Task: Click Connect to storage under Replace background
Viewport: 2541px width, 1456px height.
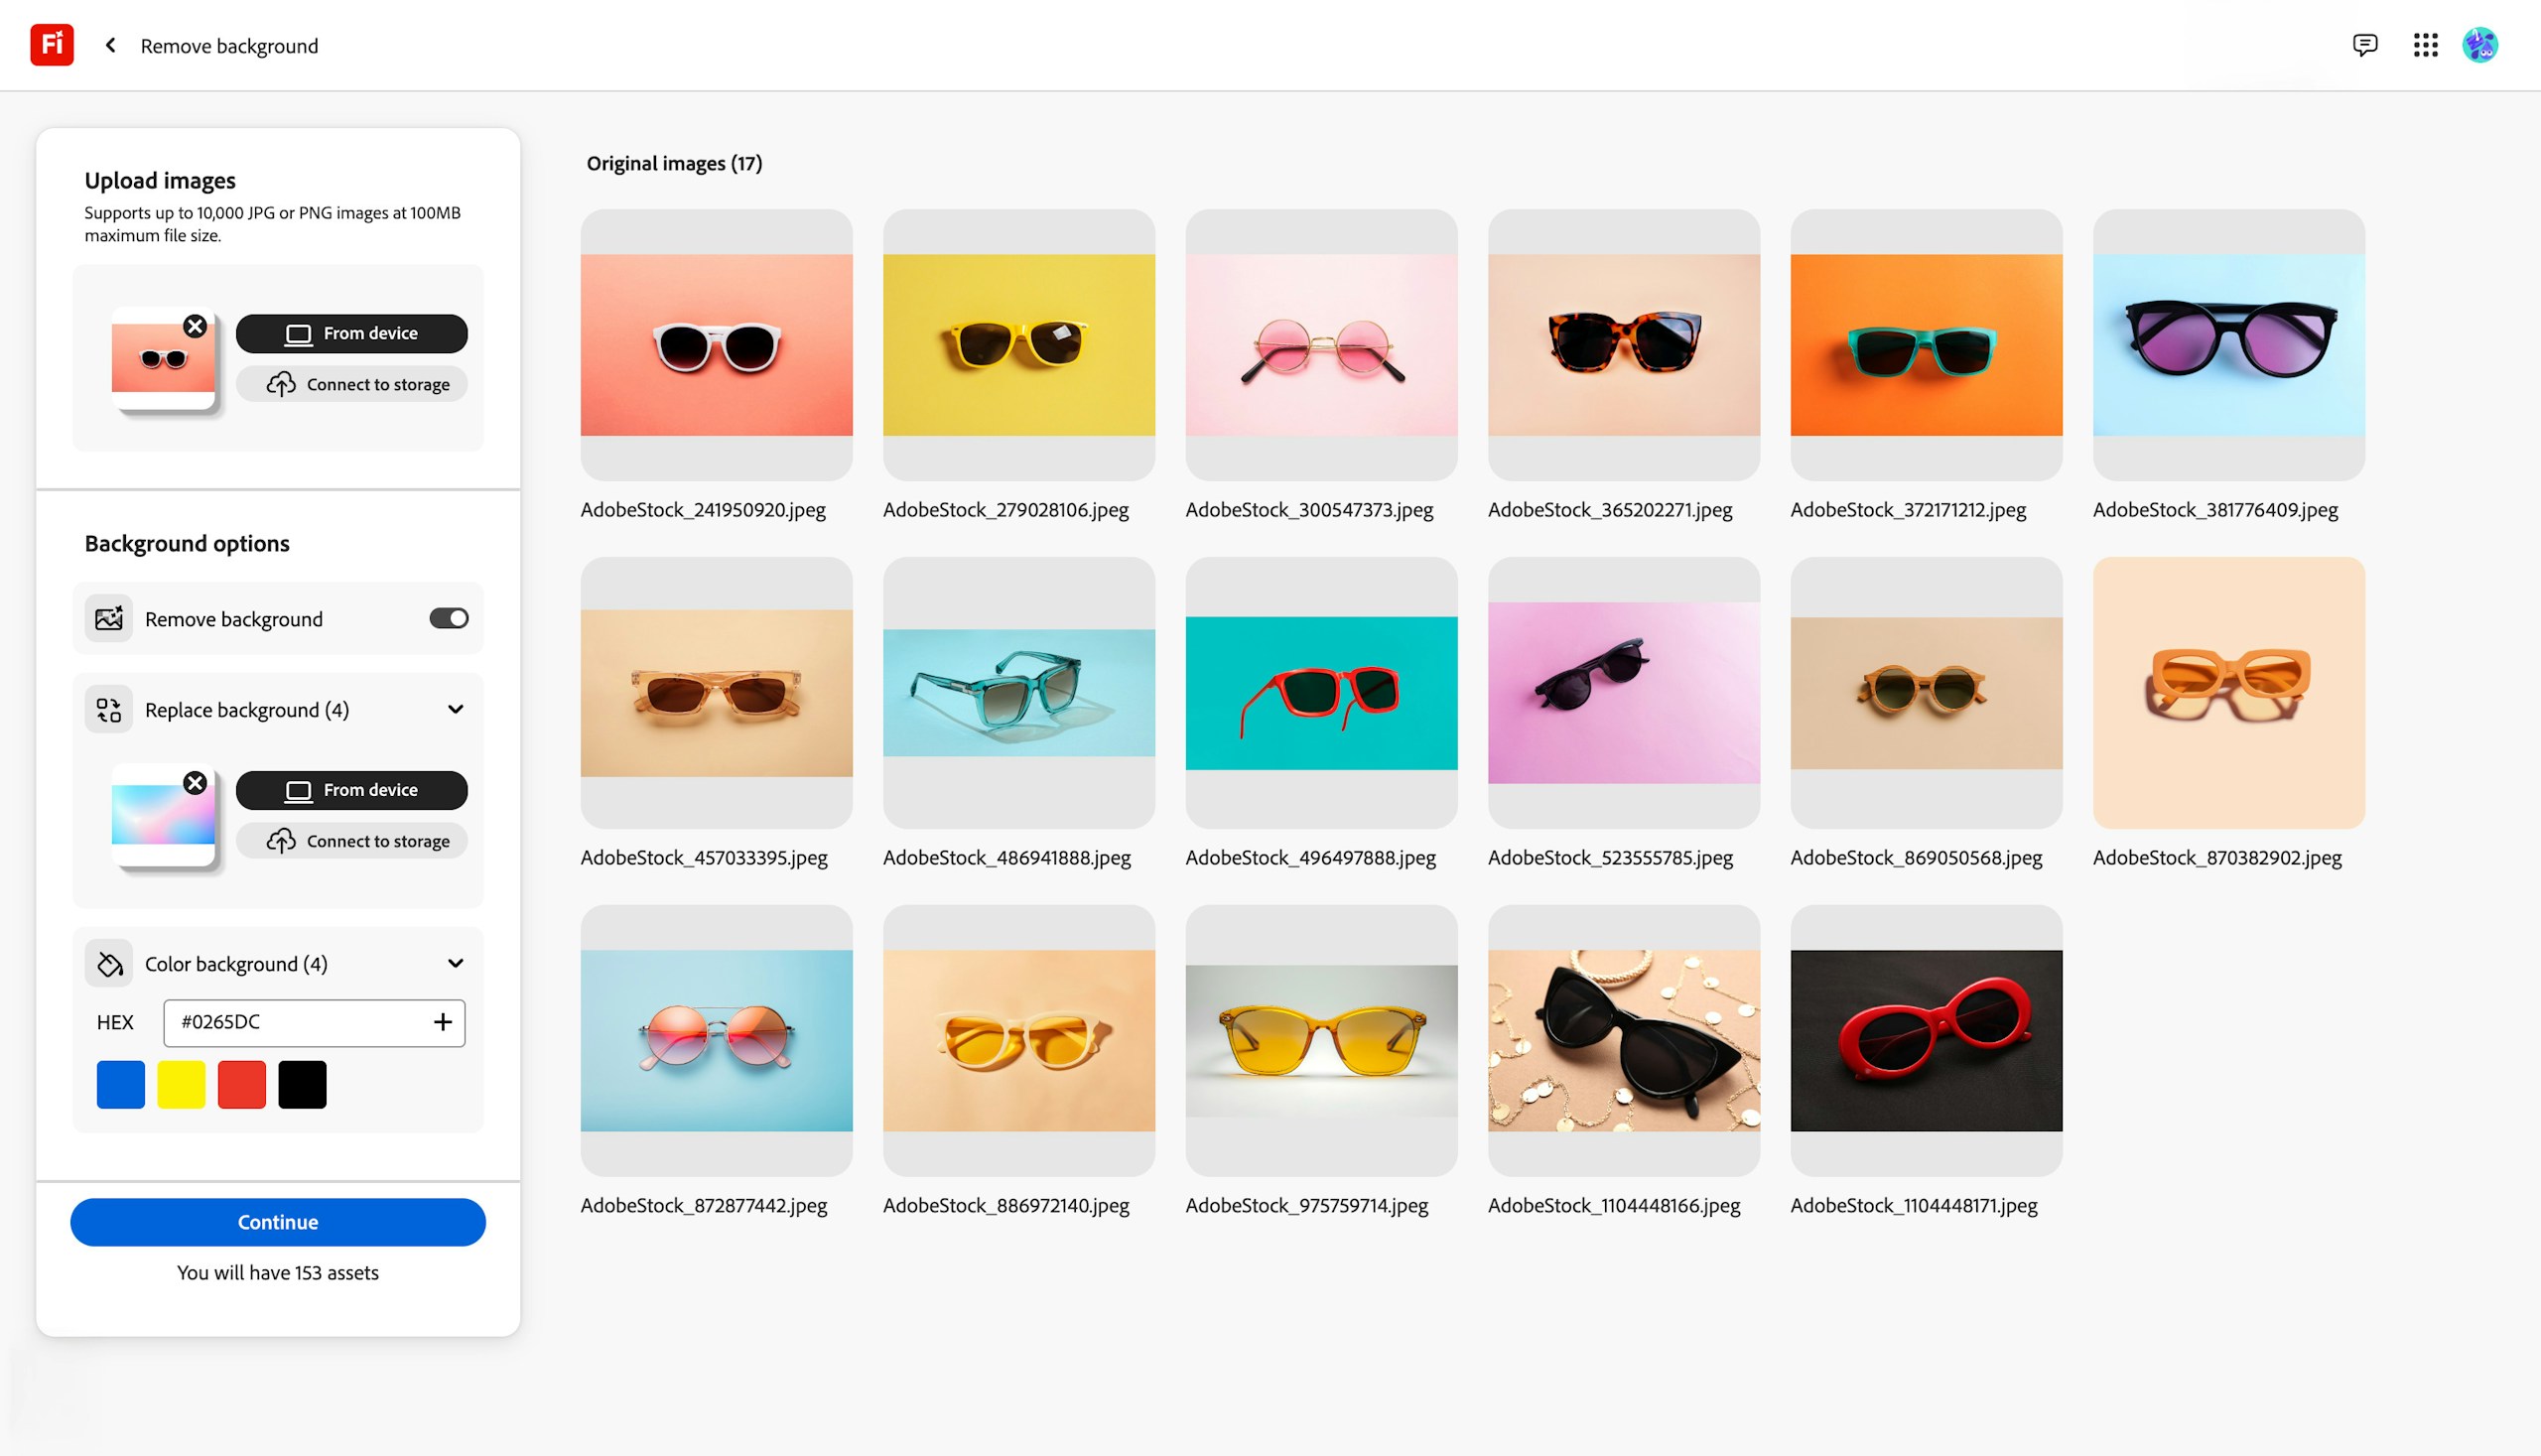Action: [352, 841]
